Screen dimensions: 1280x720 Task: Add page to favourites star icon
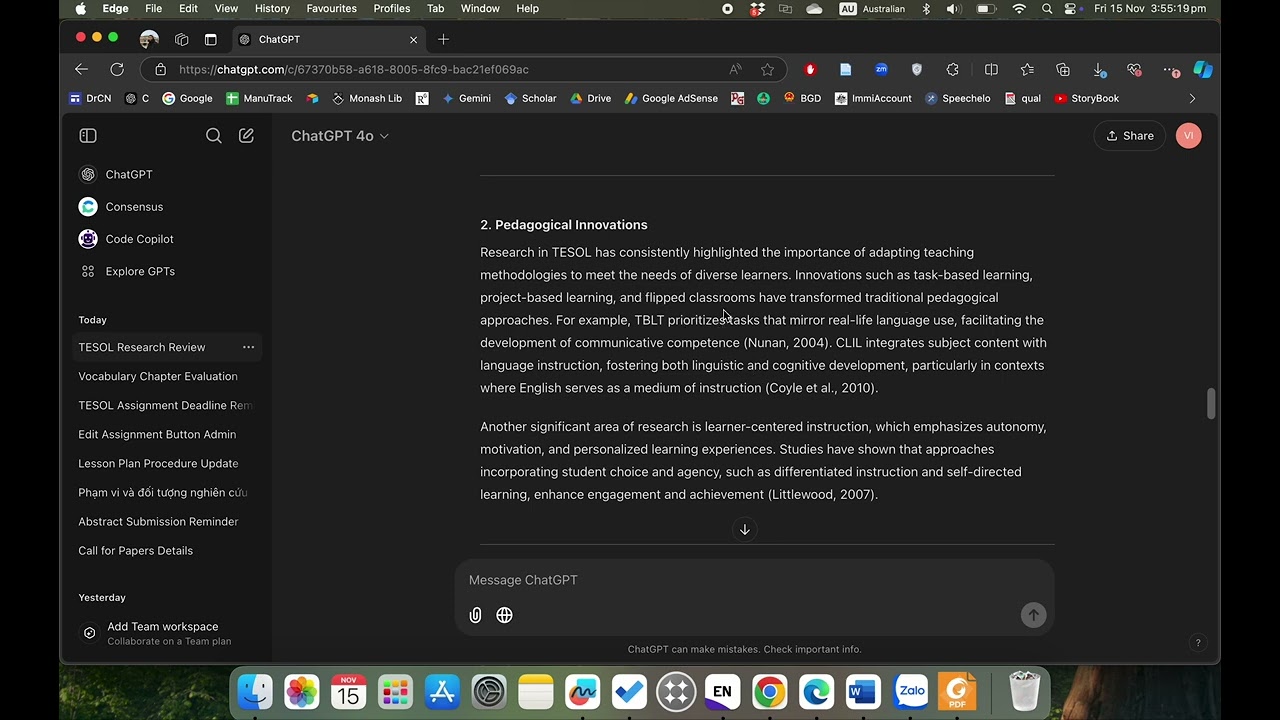[767, 69]
